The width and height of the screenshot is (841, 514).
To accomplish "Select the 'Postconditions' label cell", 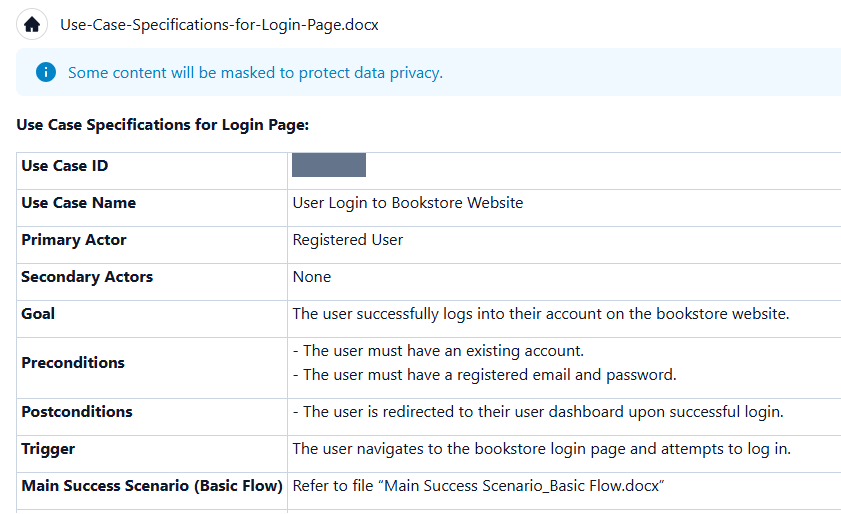I will pos(152,417).
